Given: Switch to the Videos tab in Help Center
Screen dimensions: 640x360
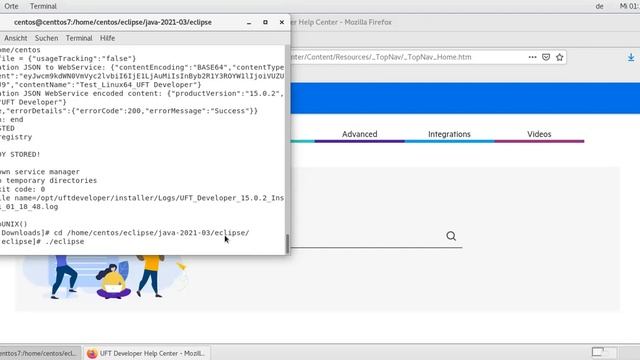Looking at the screenshot, I should tap(539, 134).
